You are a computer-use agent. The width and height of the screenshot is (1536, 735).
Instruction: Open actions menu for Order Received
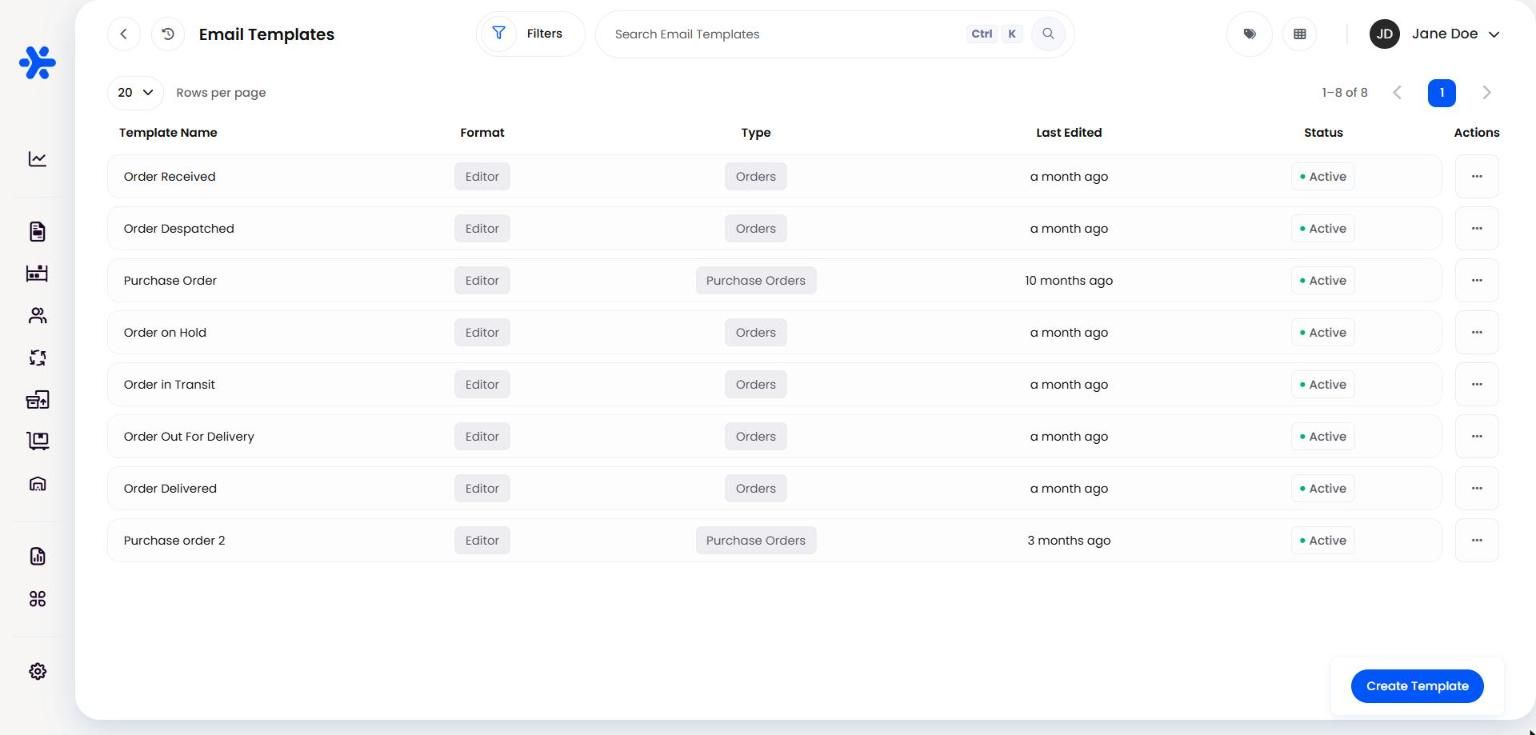(x=1477, y=177)
